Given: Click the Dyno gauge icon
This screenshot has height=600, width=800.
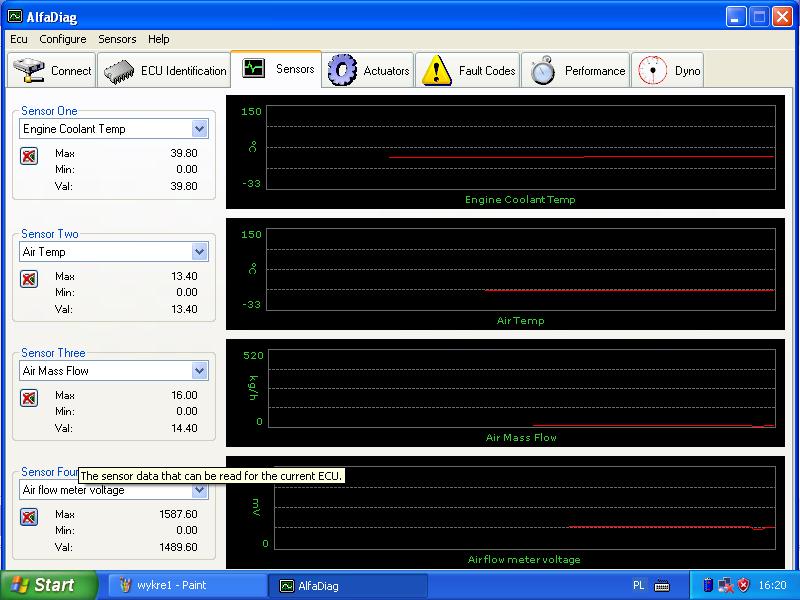Looking at the screenshot, I should click(653, 71).
